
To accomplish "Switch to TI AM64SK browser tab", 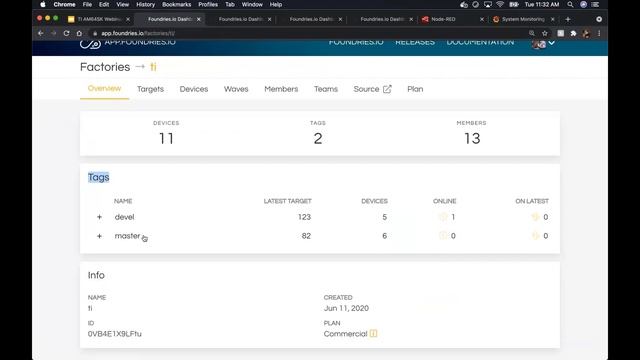I will (99, 19).
